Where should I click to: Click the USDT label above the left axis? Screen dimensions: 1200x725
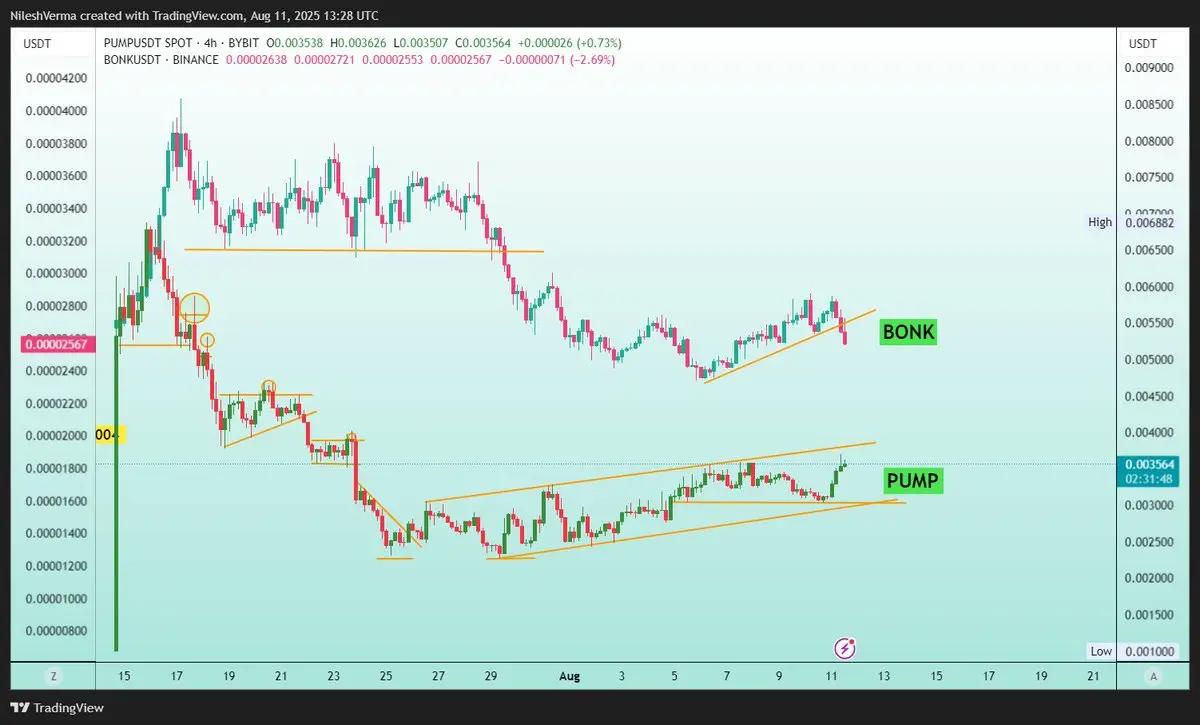click(37, 43)
